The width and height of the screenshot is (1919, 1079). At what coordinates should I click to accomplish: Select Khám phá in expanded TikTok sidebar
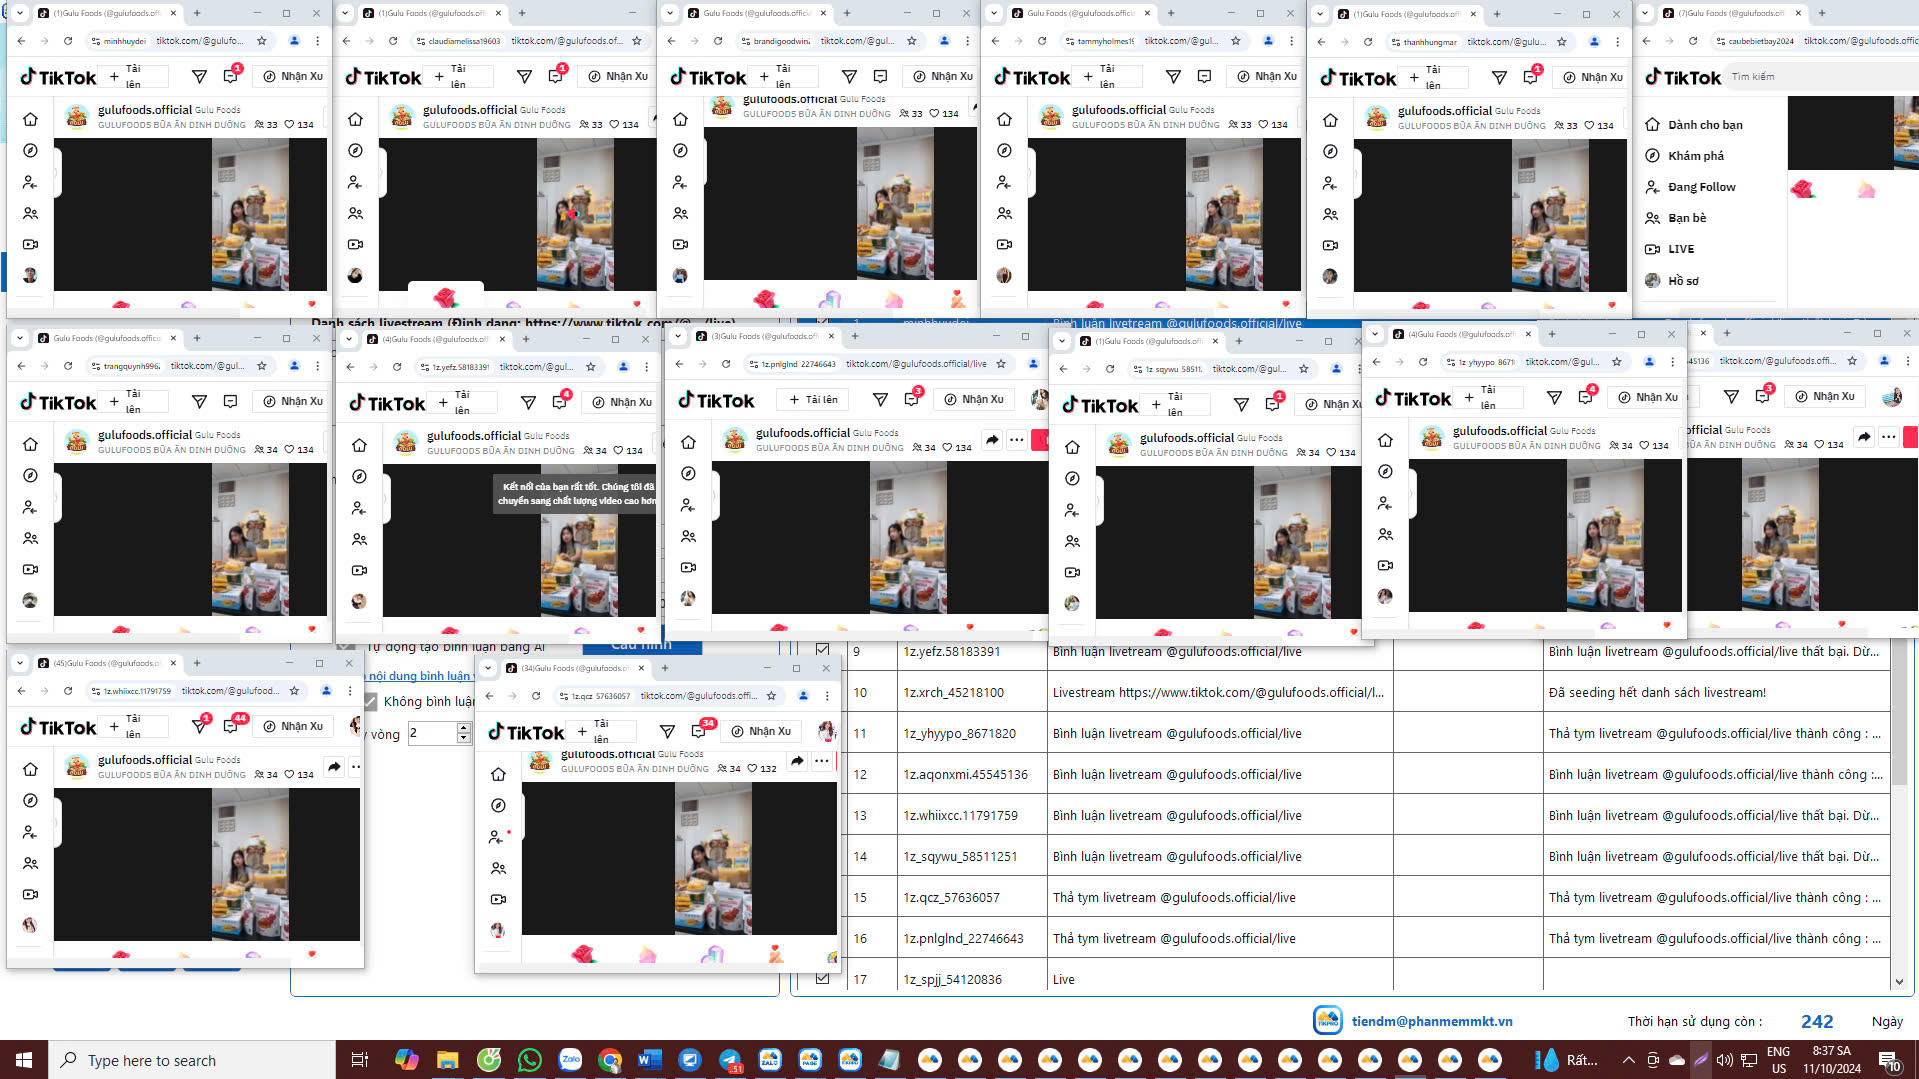tap(1695, 156)
